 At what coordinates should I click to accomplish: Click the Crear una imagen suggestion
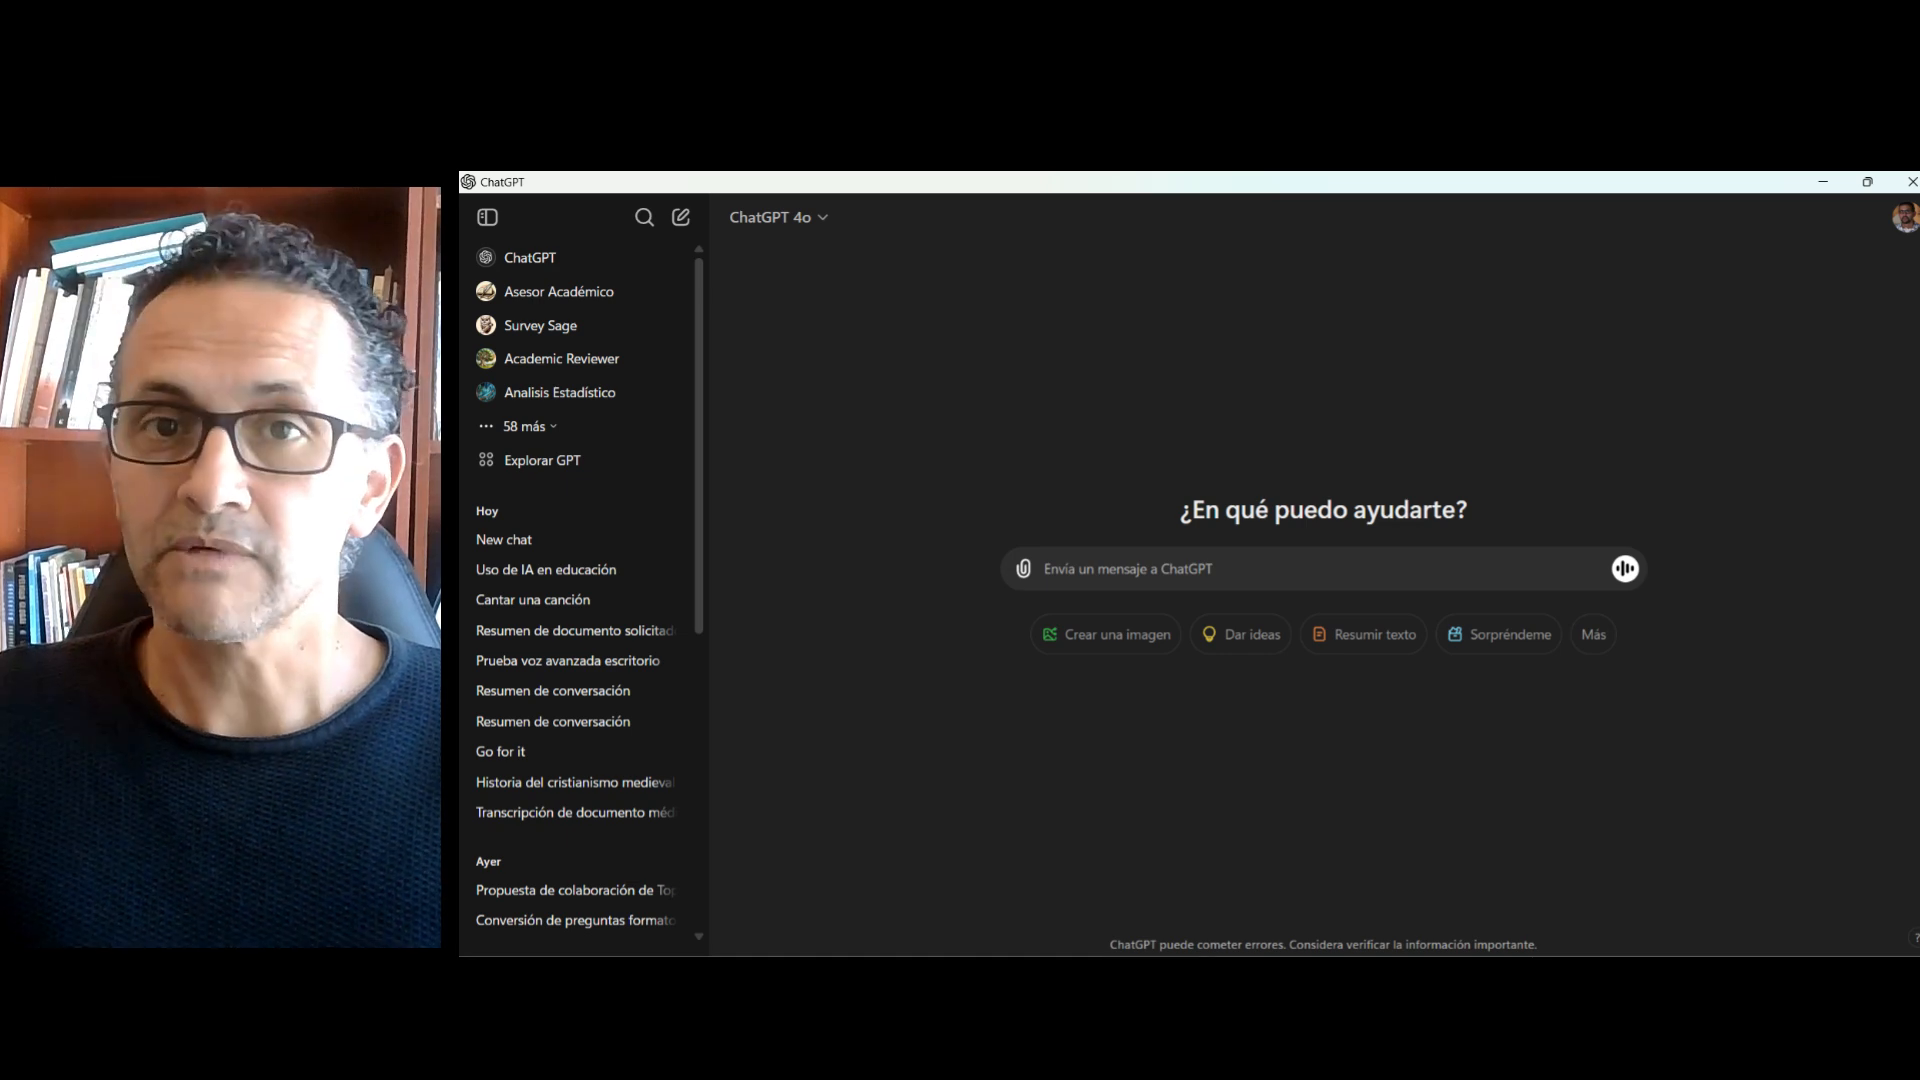click(1106, 634)
